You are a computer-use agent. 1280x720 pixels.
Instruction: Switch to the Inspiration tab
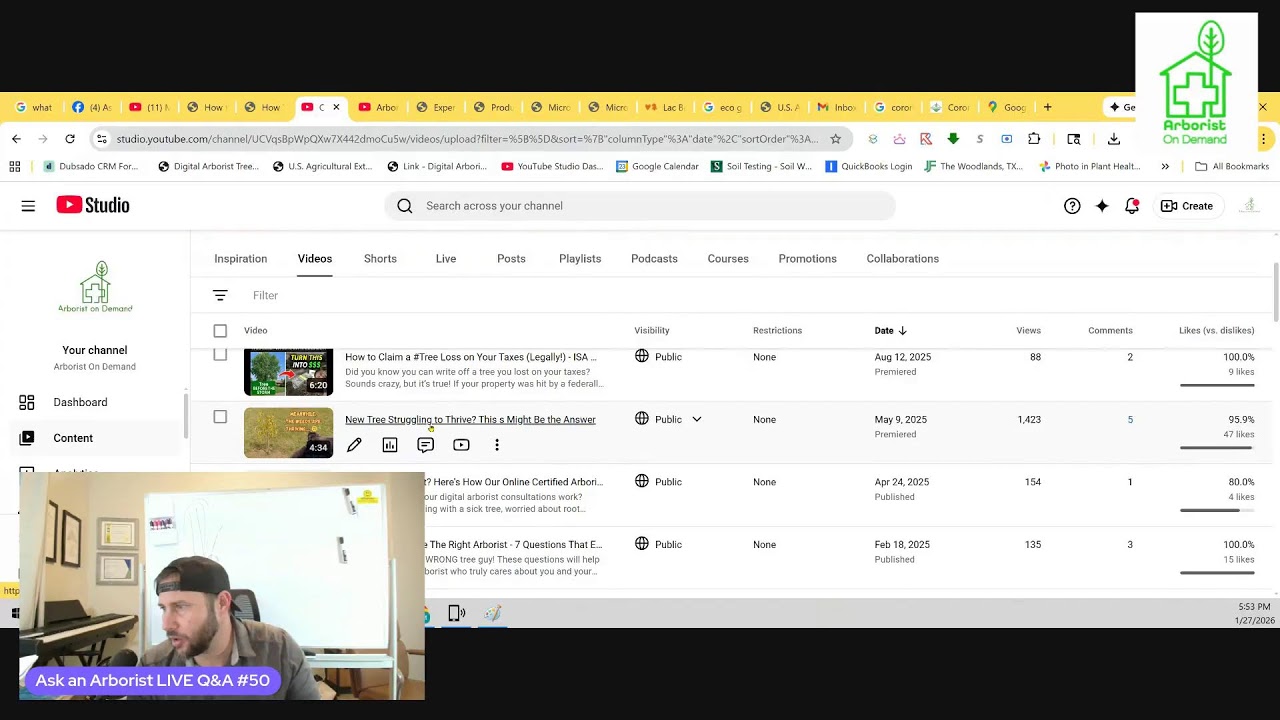[x=240, y=259]
